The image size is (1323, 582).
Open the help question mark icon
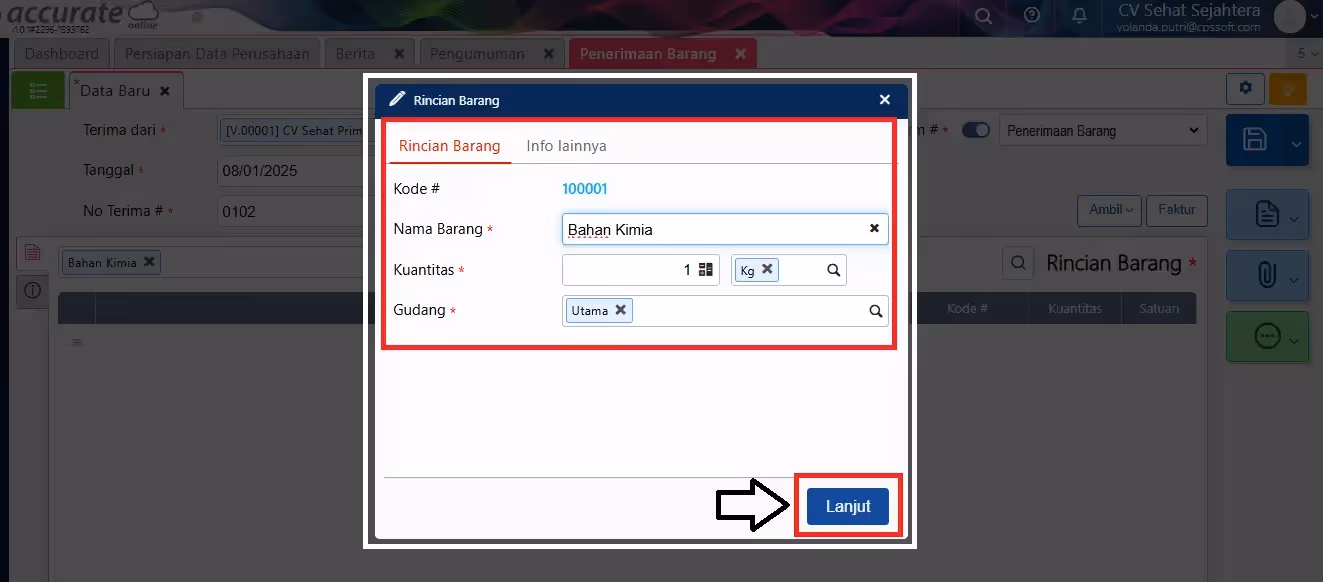point(1031,17)
